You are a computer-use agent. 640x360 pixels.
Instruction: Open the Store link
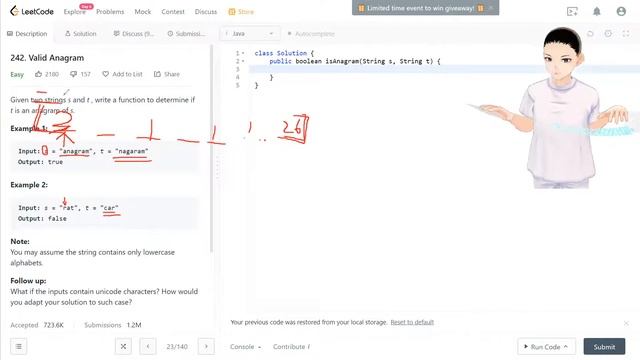pyautogui.click(x=241, y=12)
